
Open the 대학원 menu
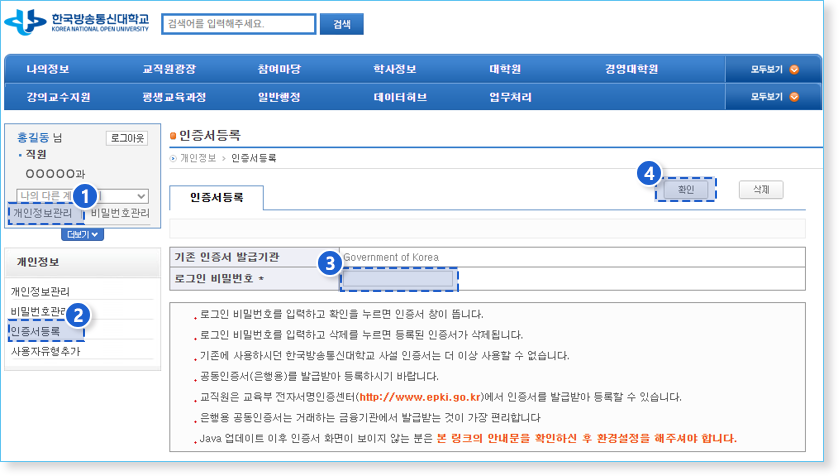pyautogui.click(x=505, y=69)
